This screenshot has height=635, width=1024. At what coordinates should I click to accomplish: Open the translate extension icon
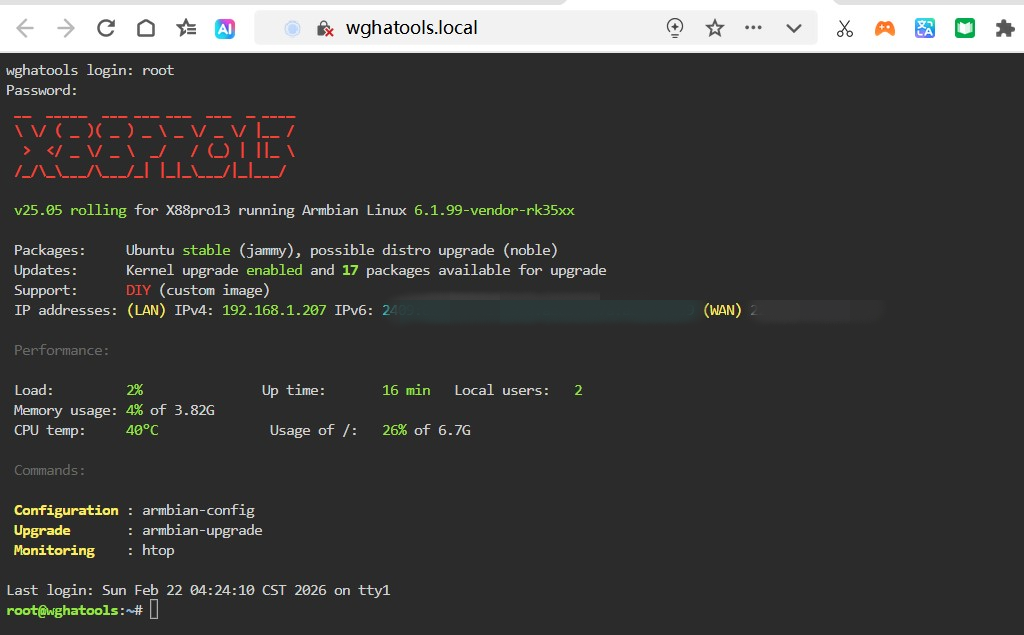click(925, 28)
